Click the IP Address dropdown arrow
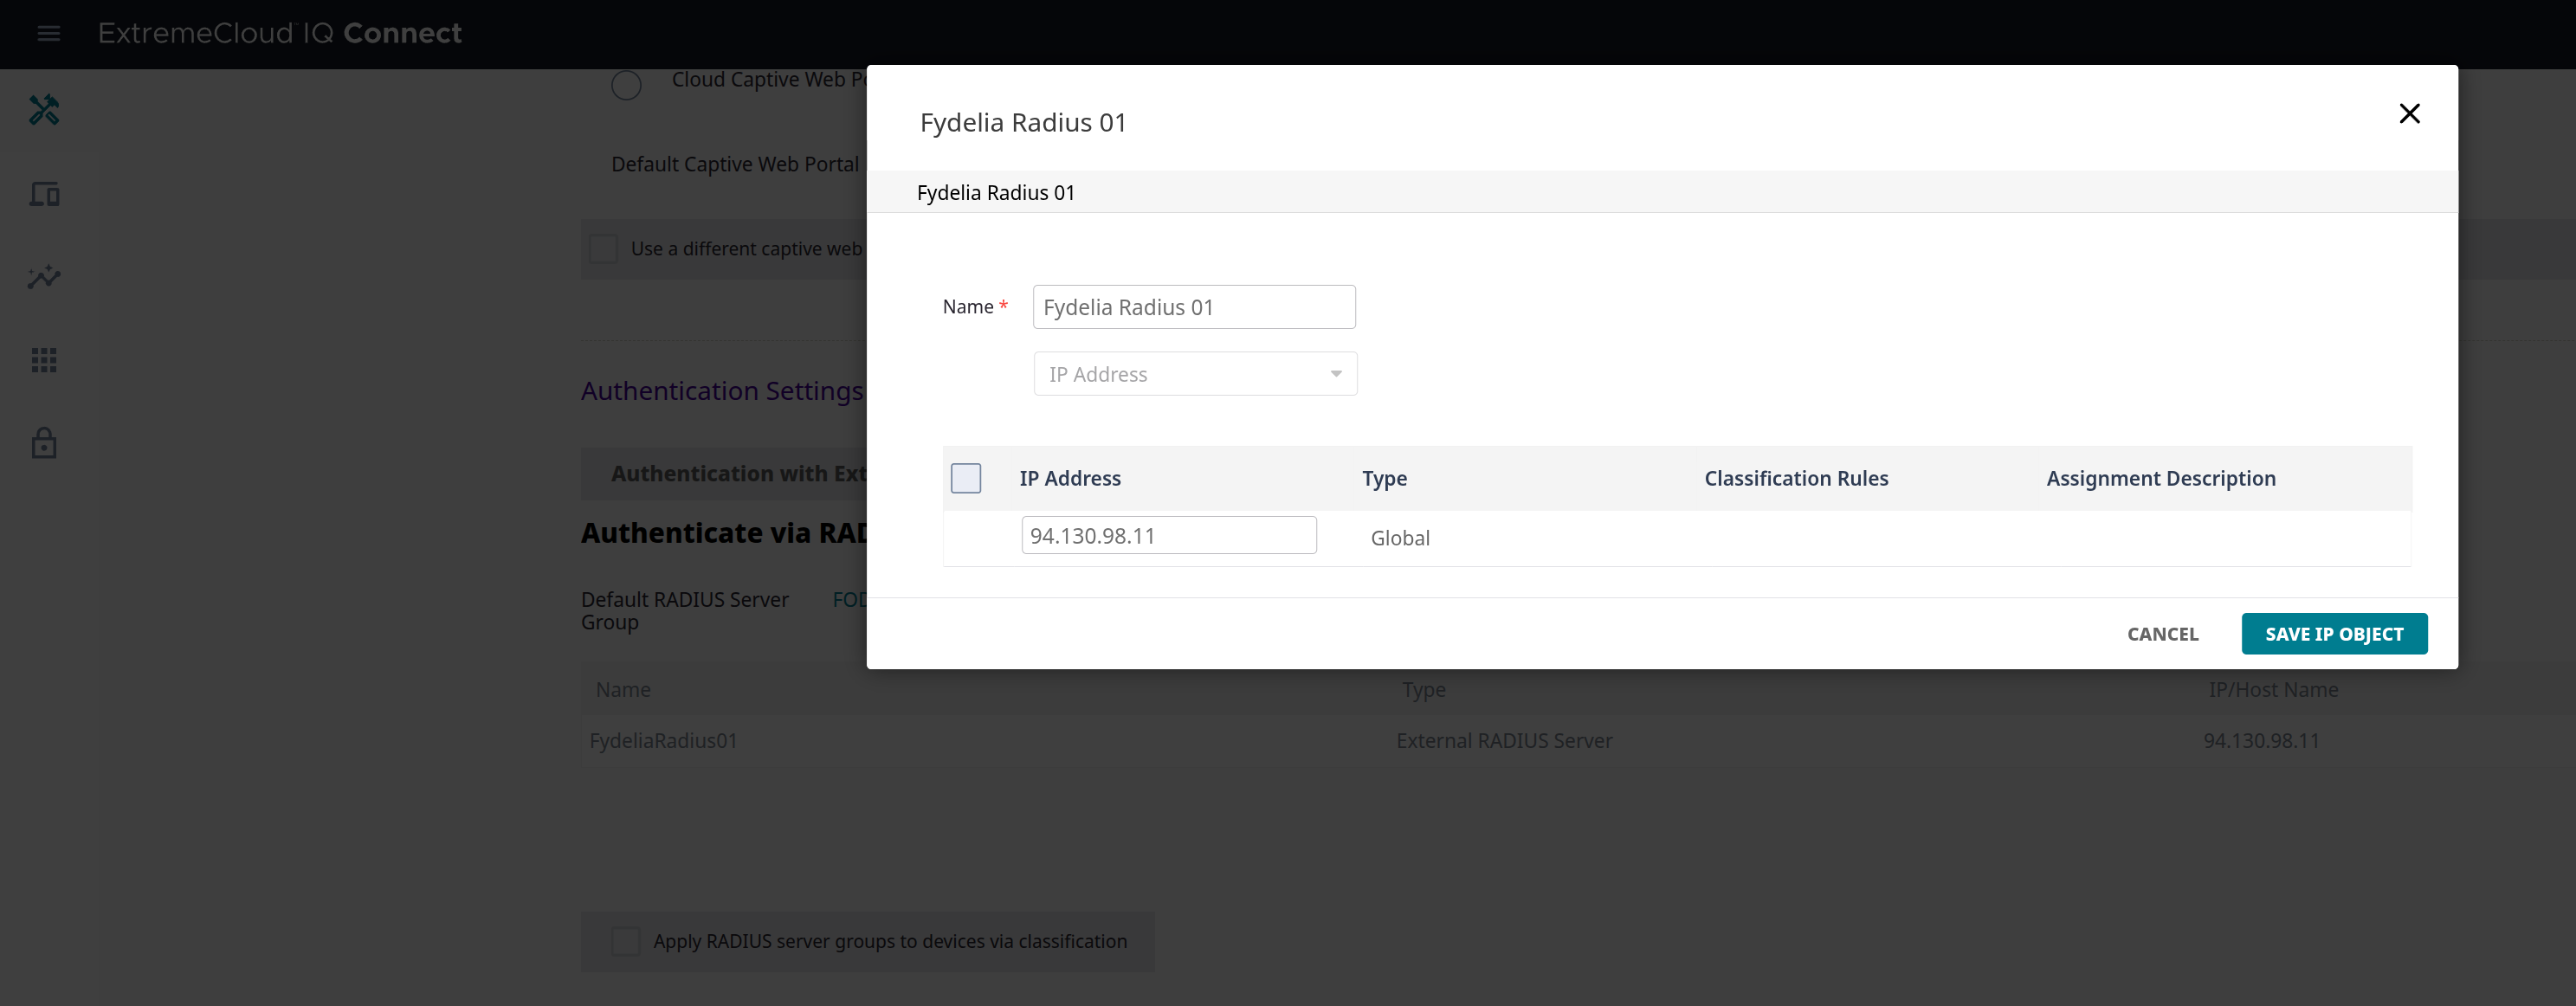The height and width of the screenshot is (1006, 2576). pyautogui.click(x=1335, y=374)
